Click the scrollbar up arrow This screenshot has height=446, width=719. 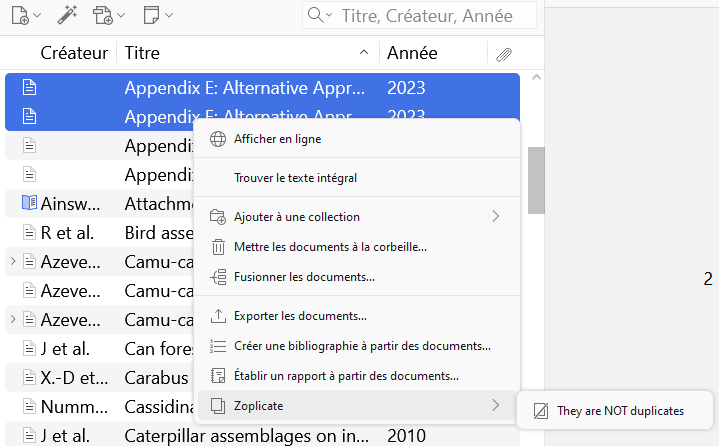(536, 77)
